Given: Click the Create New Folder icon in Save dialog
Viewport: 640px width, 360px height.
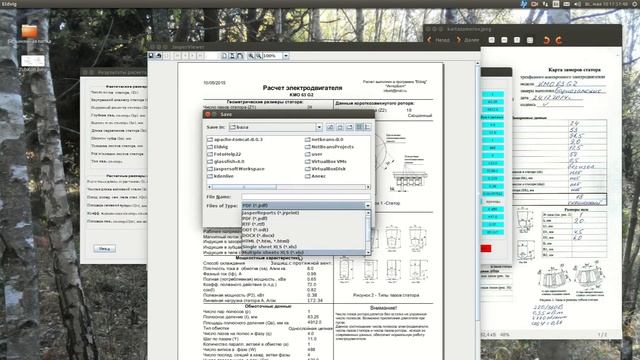Looking at the screenshot, I should tap(350, 127).
